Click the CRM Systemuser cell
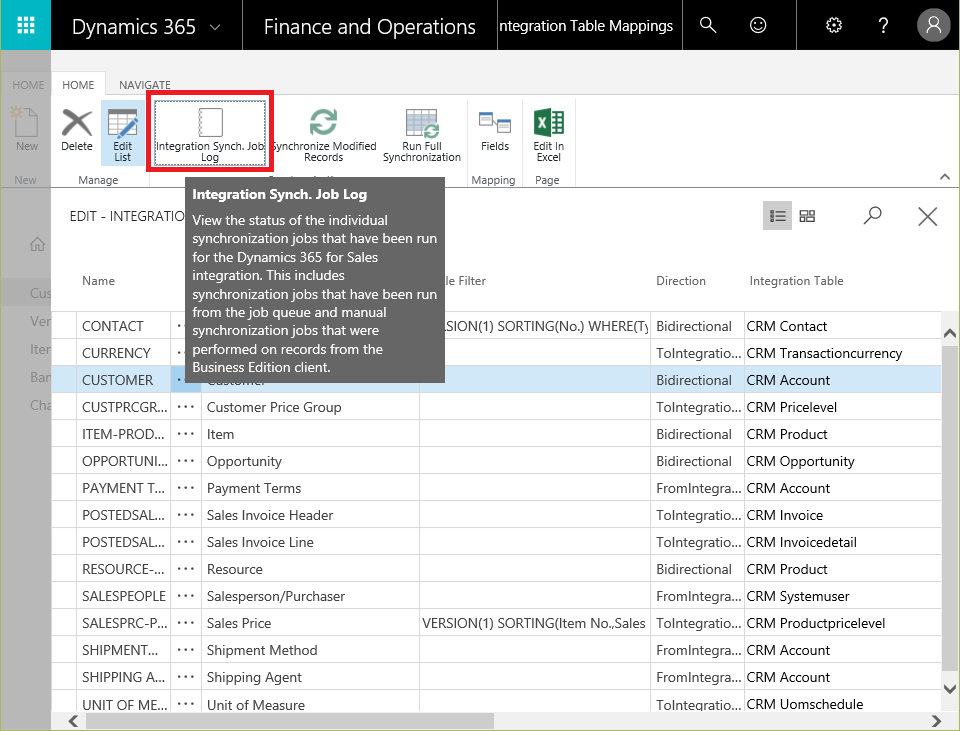 [x=842, y=596]
